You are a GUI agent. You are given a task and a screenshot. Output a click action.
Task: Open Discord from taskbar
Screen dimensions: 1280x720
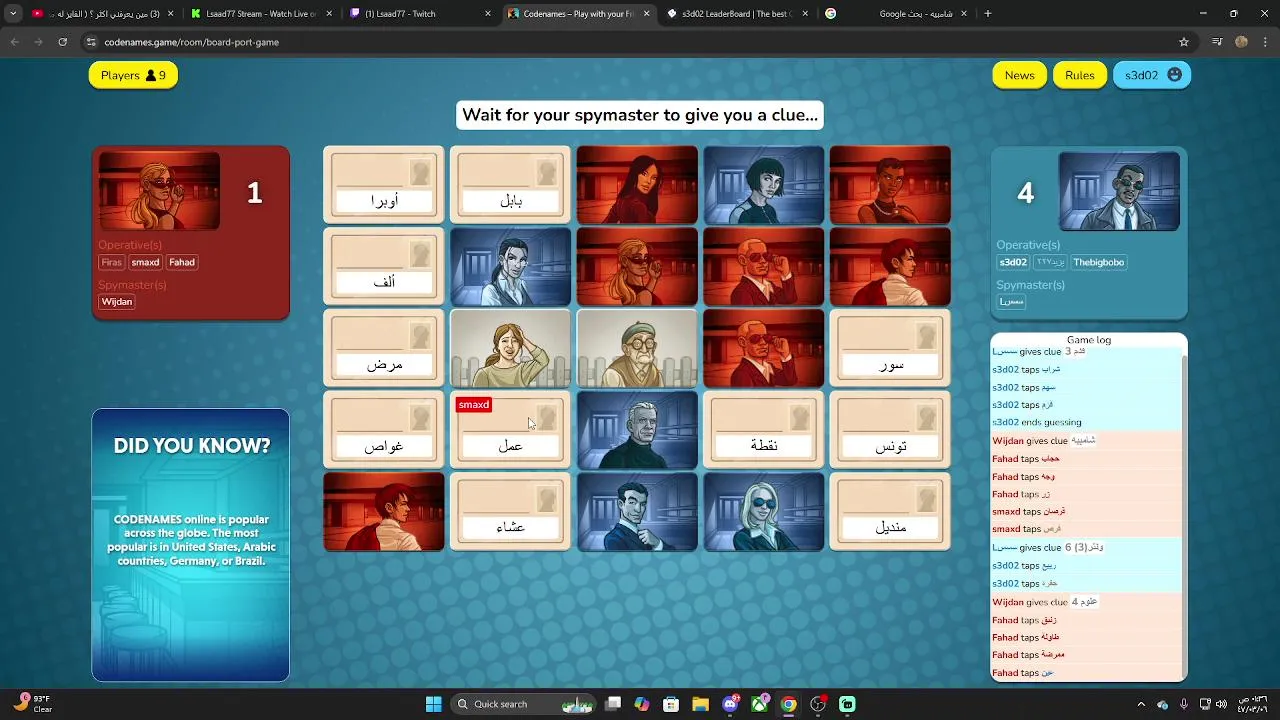(x=730, y=704)
